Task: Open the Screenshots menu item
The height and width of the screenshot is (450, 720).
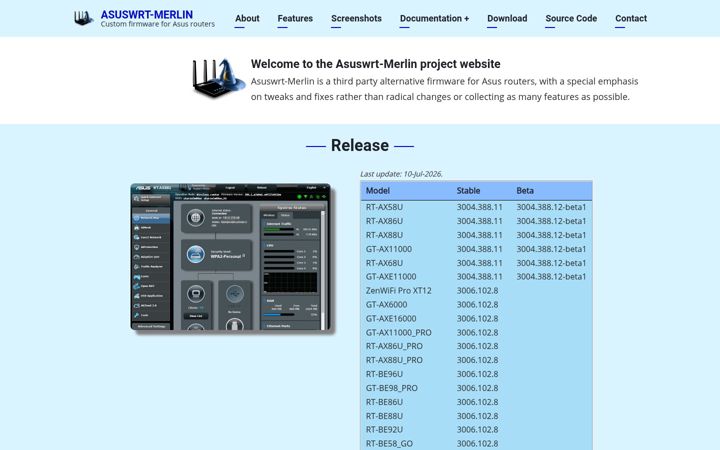Action: point(356,18)
